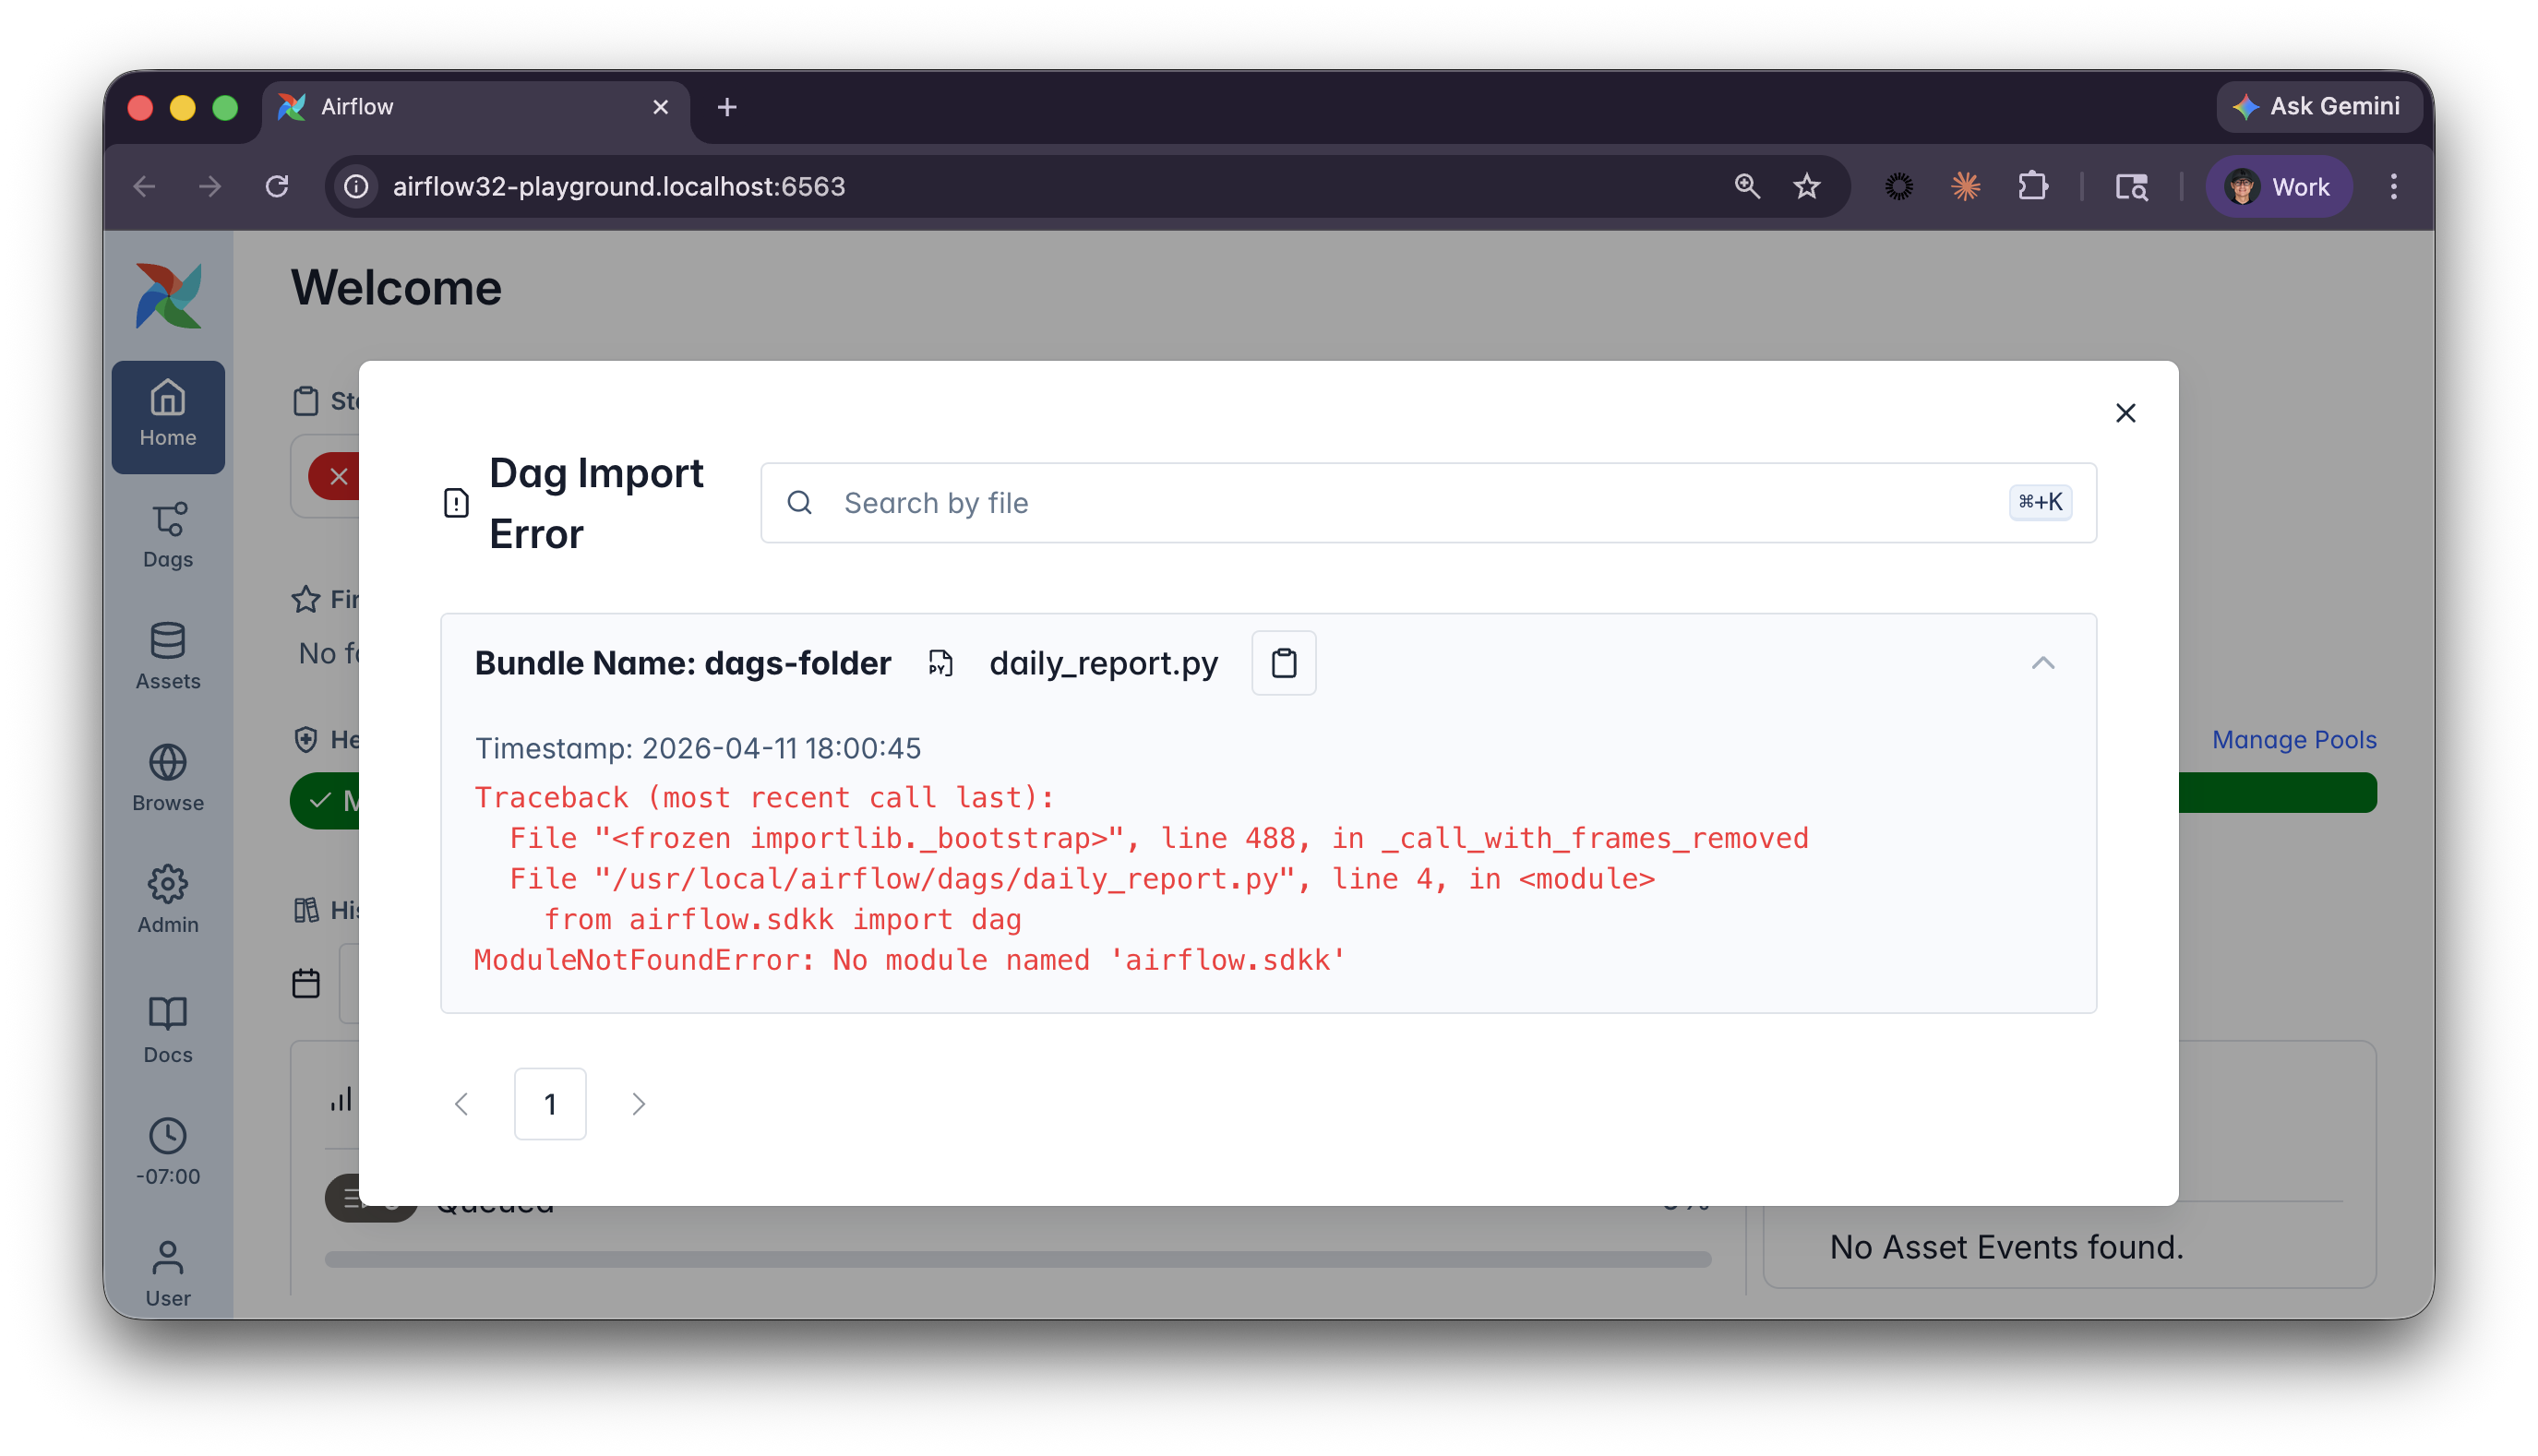Open Chrome three-dot menu
This screenshot has width=2538, height=1456.
pos(2393,187)
